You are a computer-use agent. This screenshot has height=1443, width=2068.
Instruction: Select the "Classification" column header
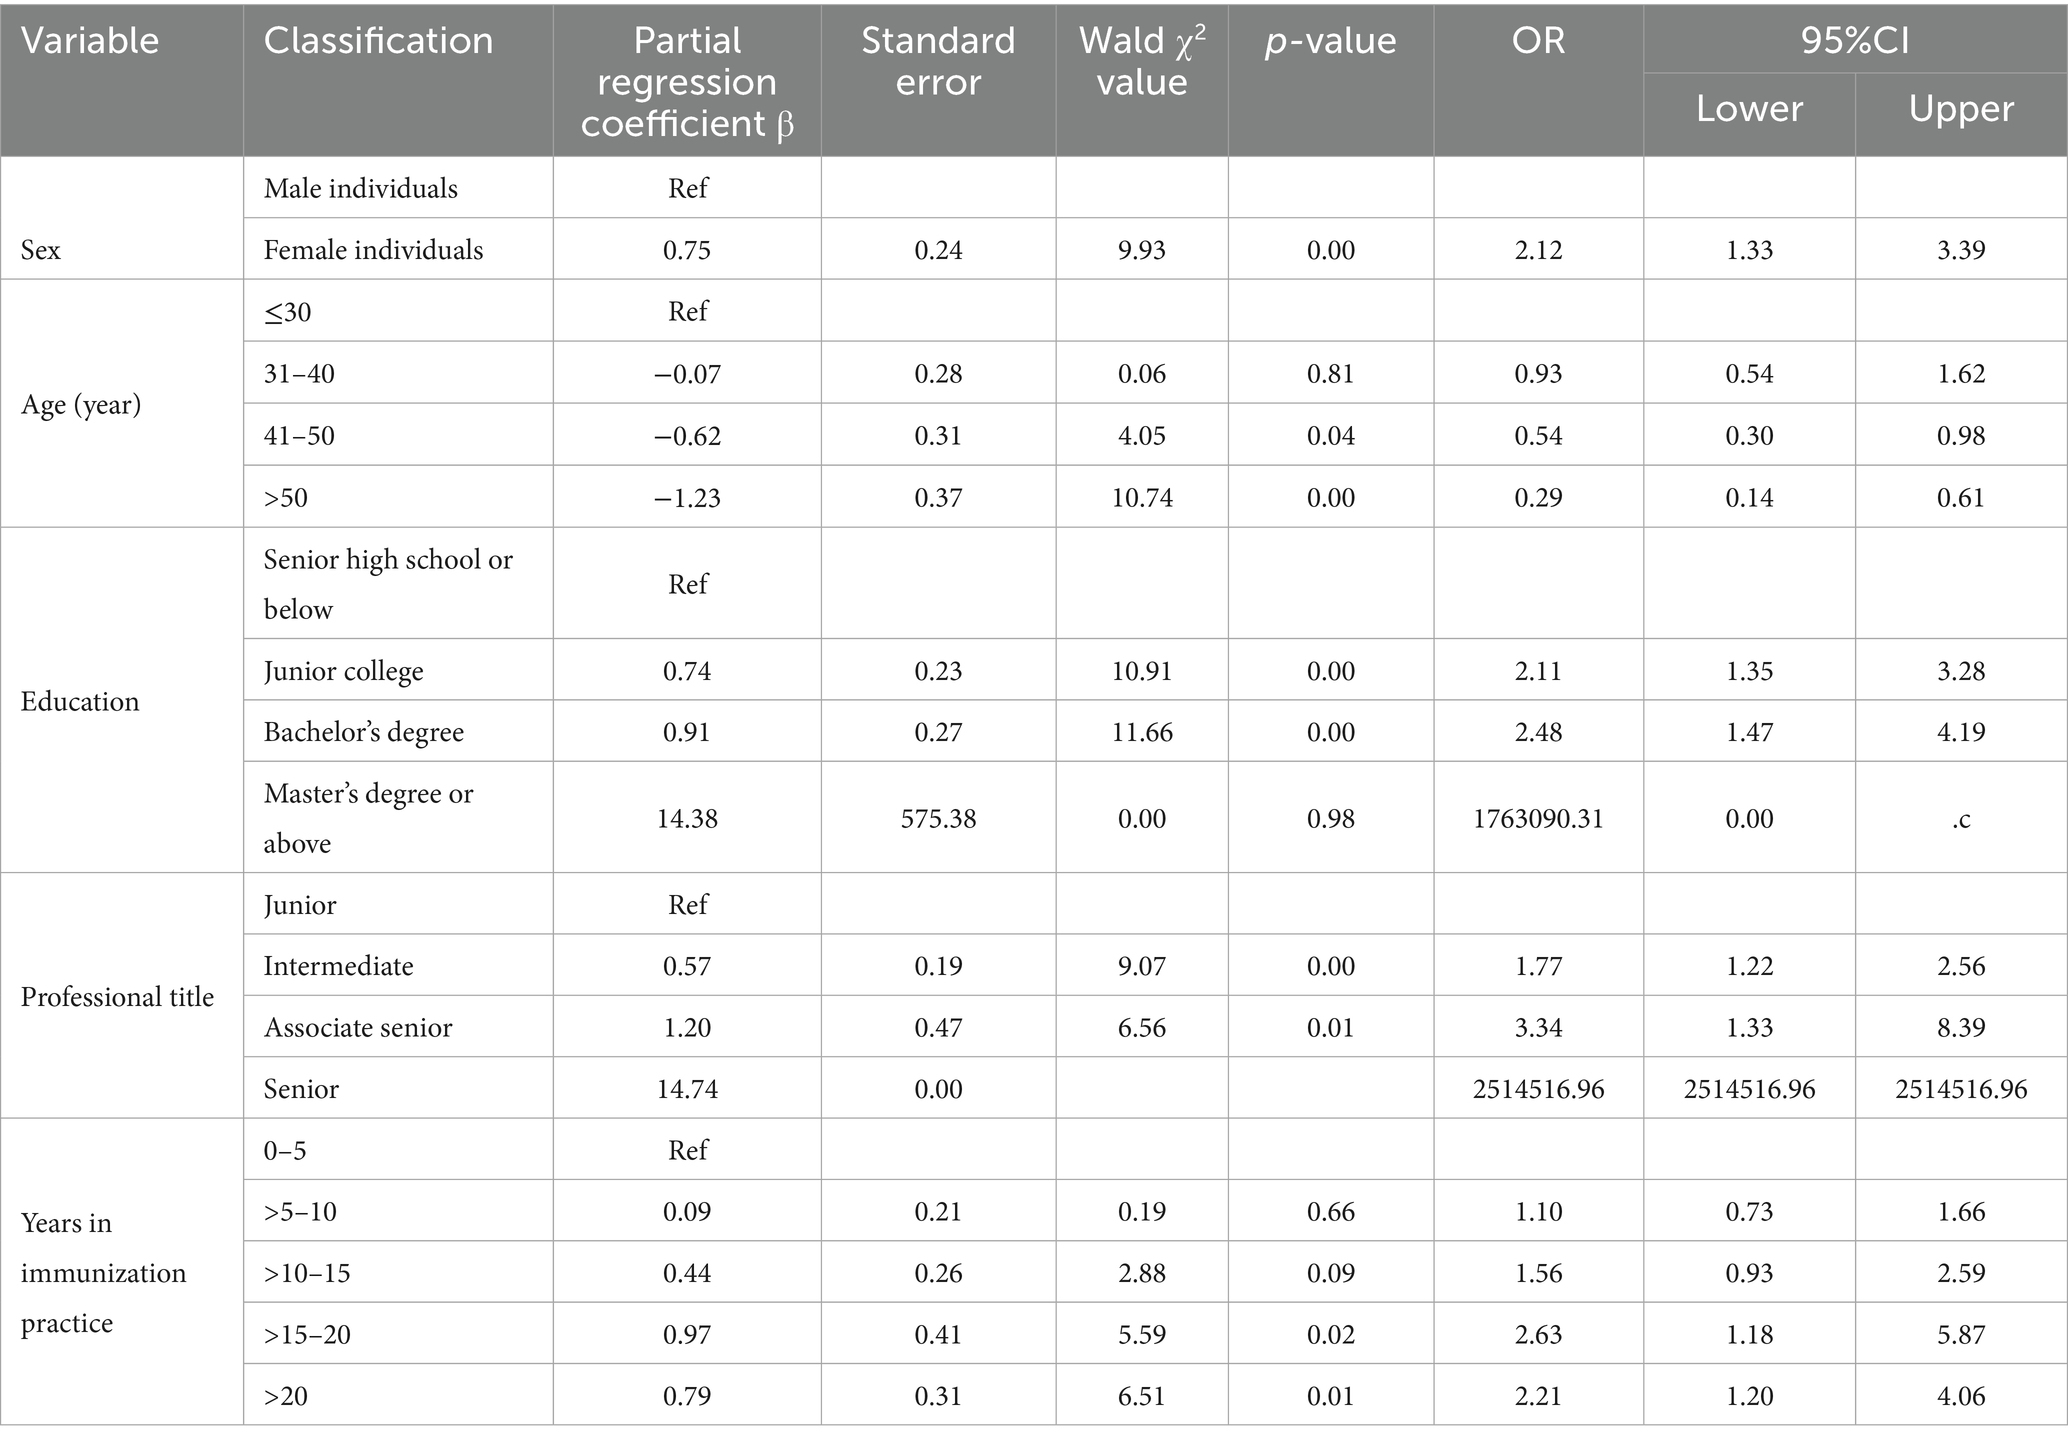[x=378, y=41]
